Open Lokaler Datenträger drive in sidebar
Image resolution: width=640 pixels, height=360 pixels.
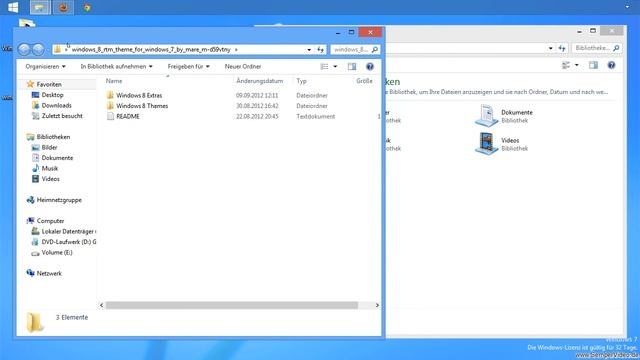pos(68,231)
